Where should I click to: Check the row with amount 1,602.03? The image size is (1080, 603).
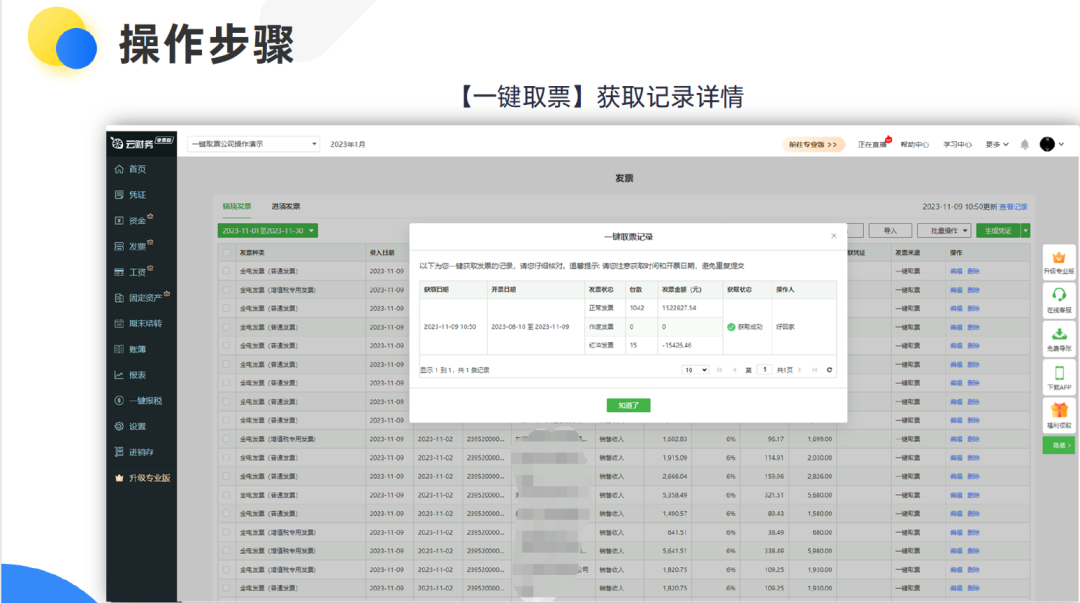click(x=227, y=439)
